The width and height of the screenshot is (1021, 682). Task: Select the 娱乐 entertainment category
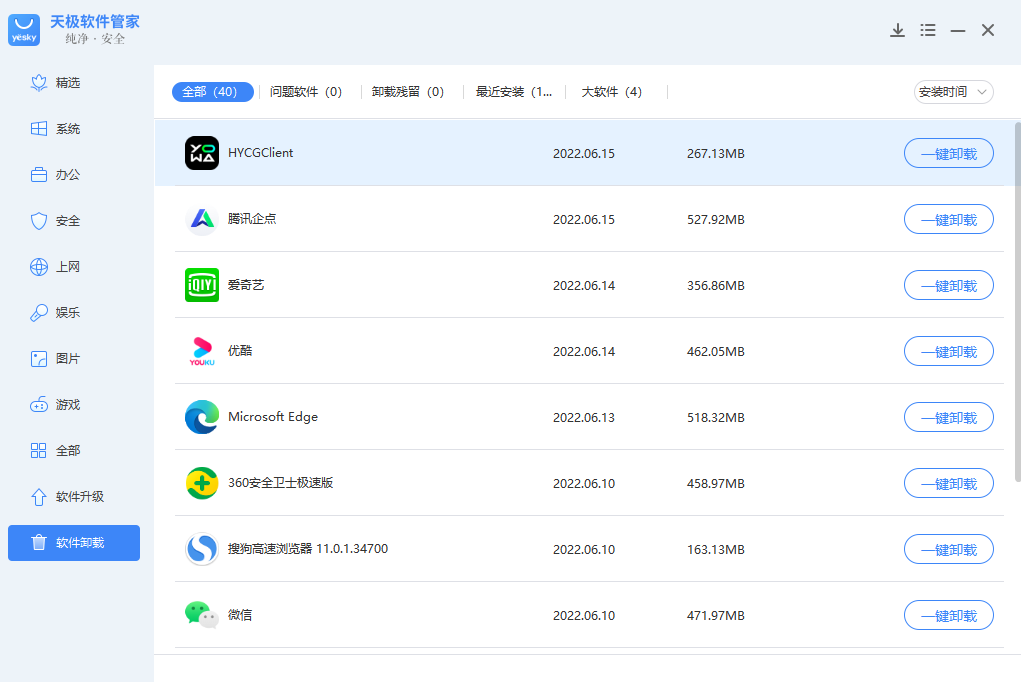(55, 313)
